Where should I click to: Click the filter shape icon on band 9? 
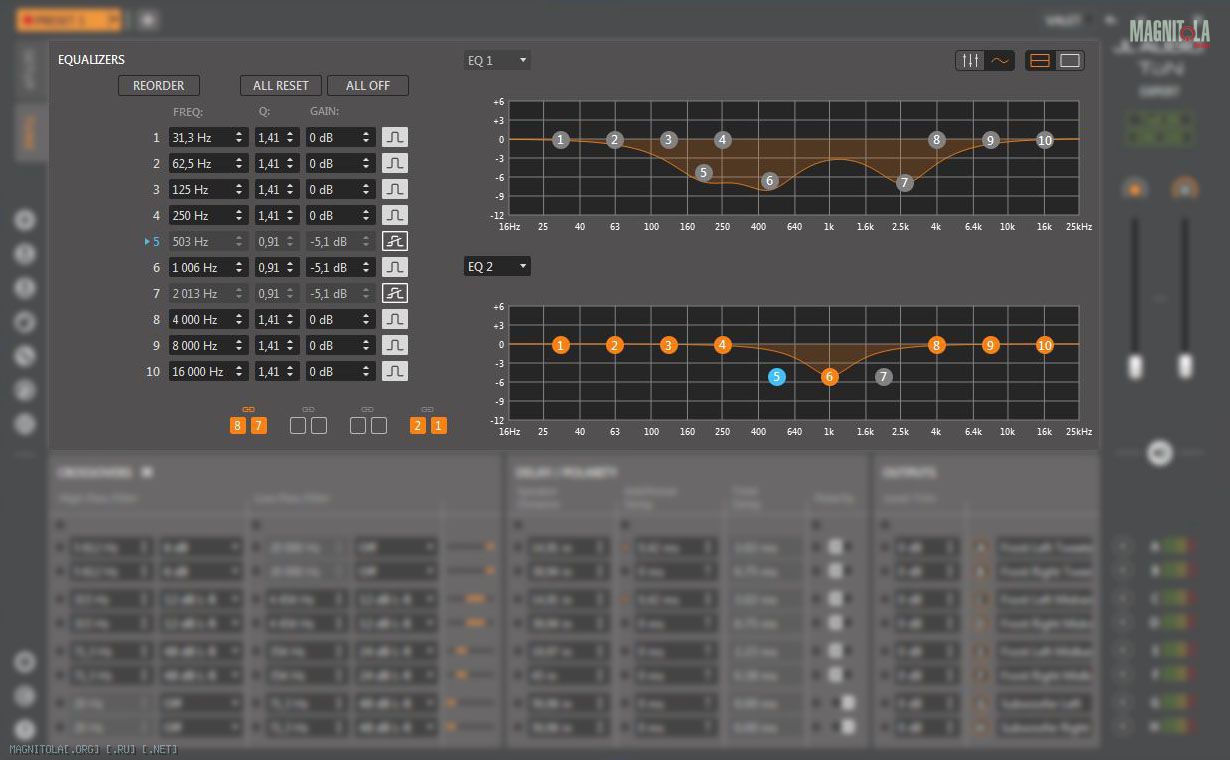395,345
